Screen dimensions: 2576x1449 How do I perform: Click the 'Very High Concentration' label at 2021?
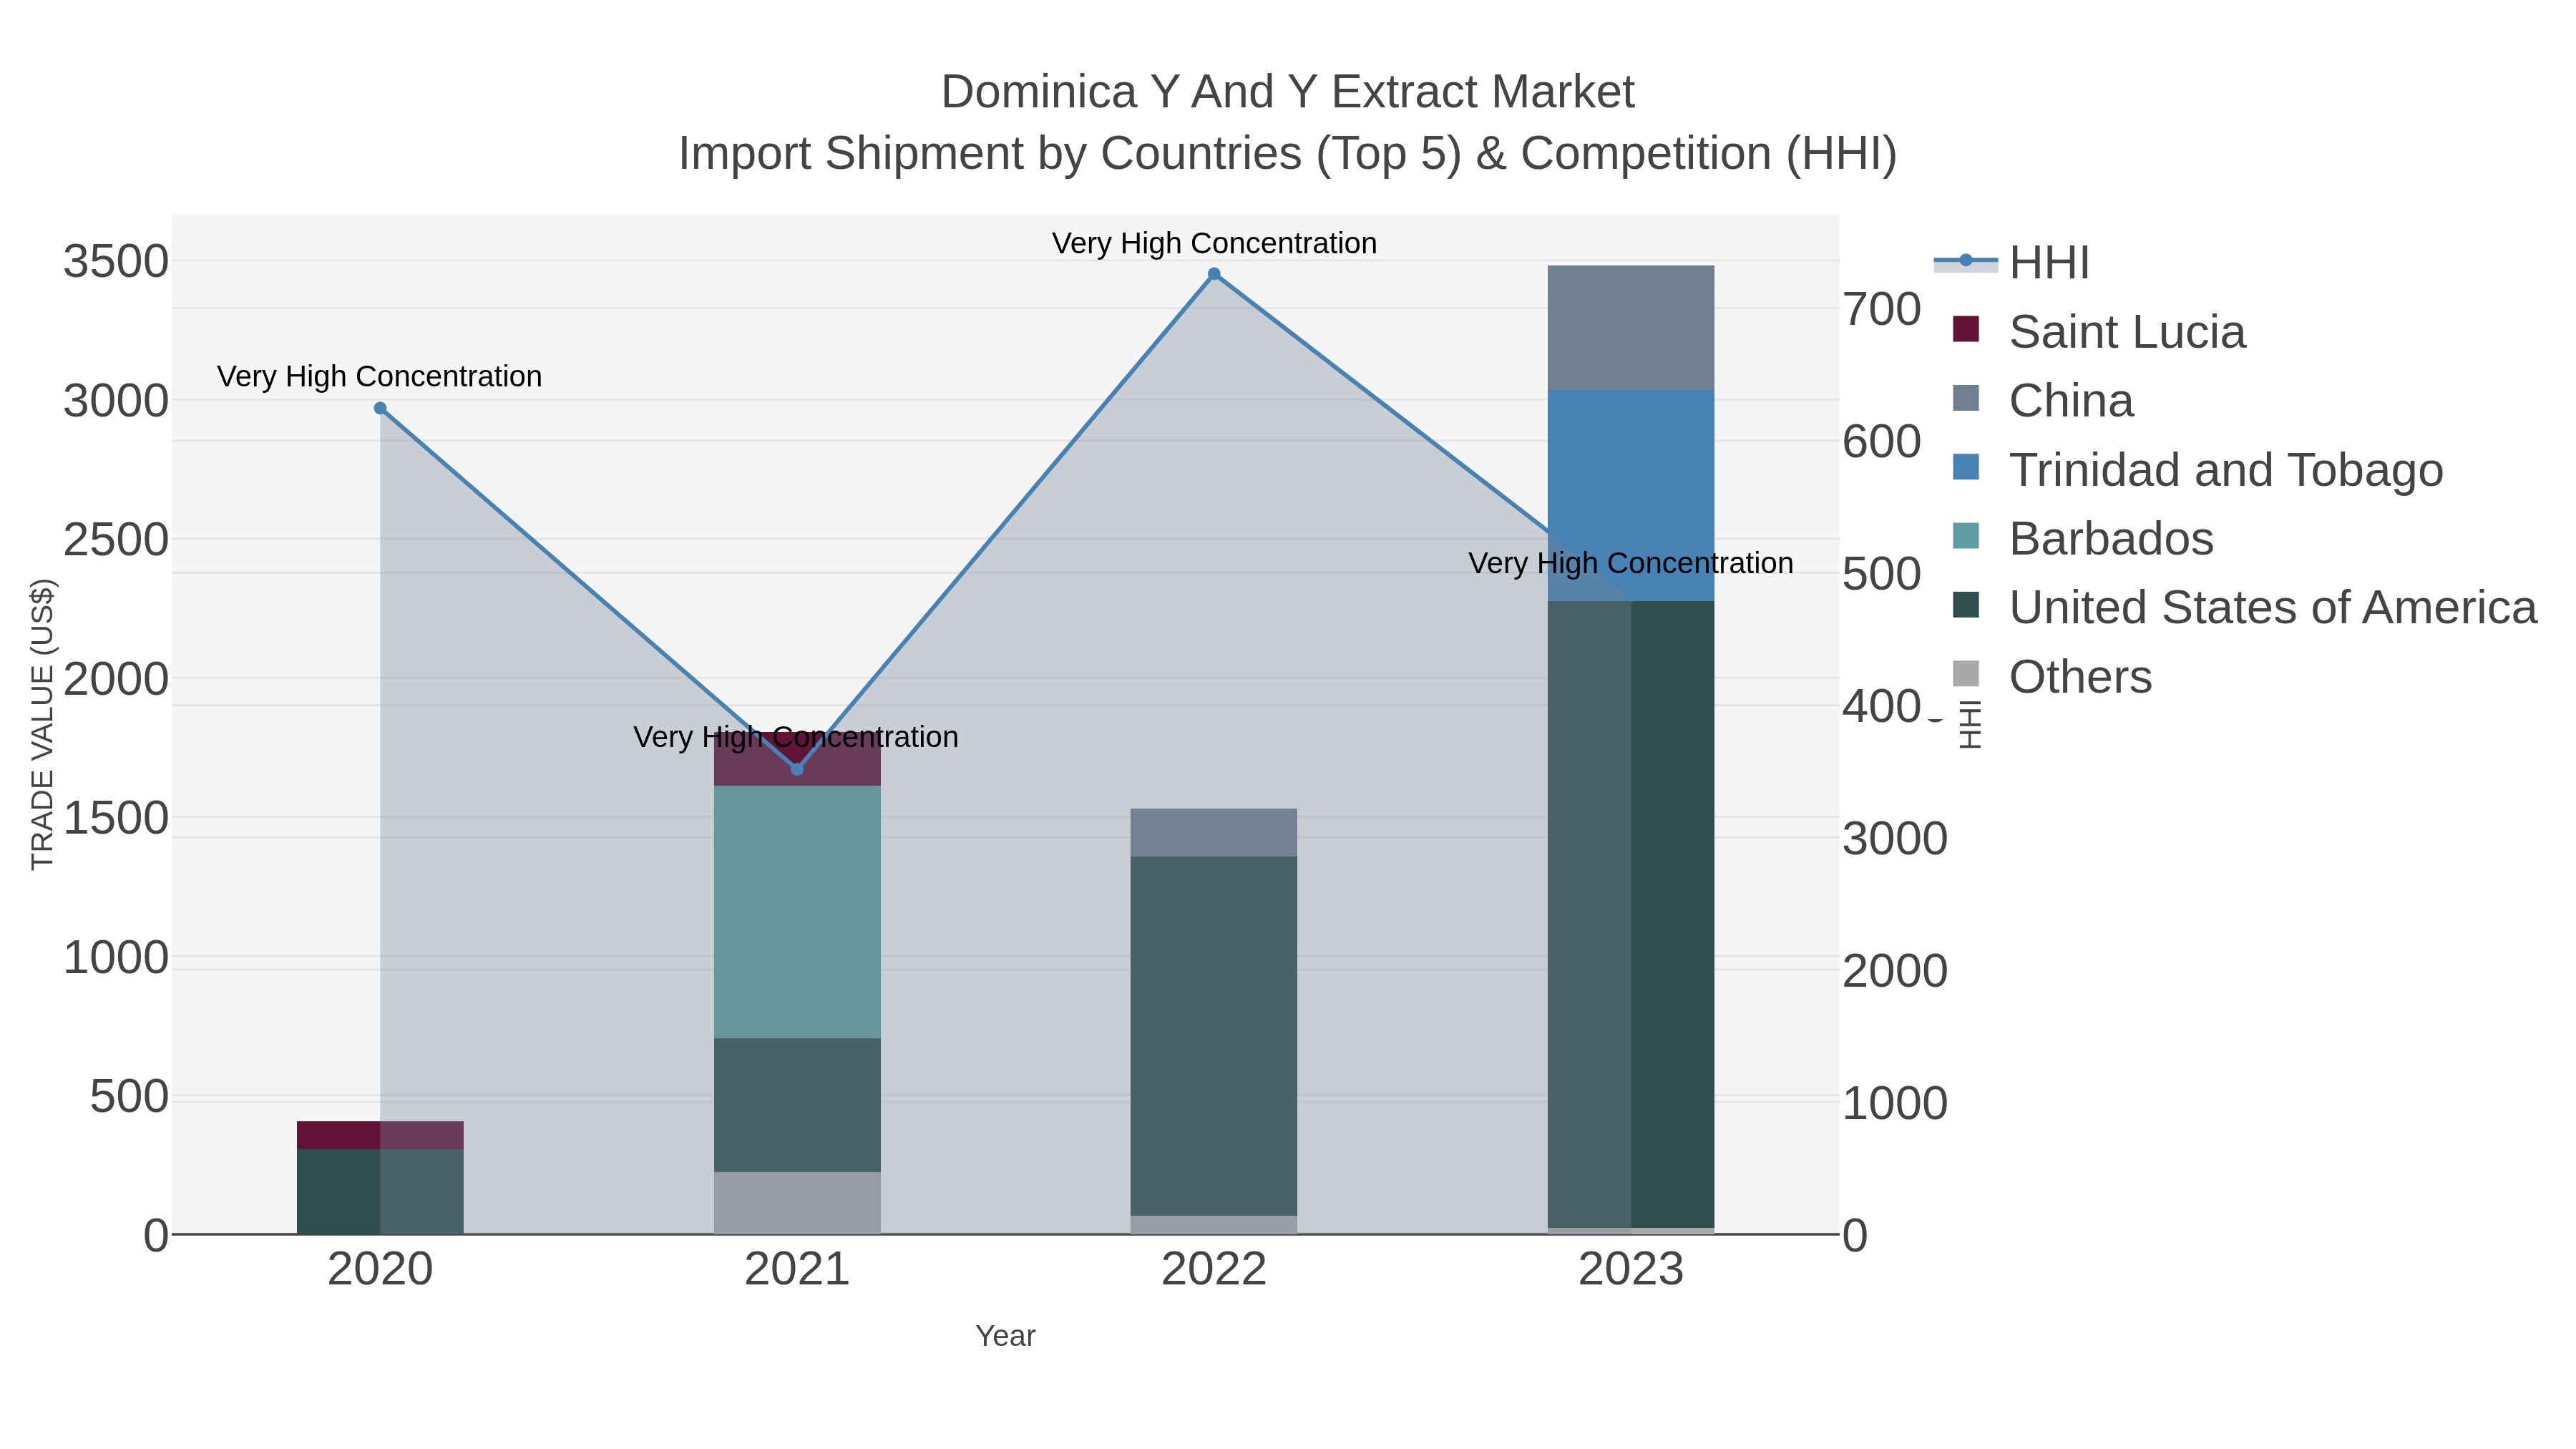click(796, 737)
